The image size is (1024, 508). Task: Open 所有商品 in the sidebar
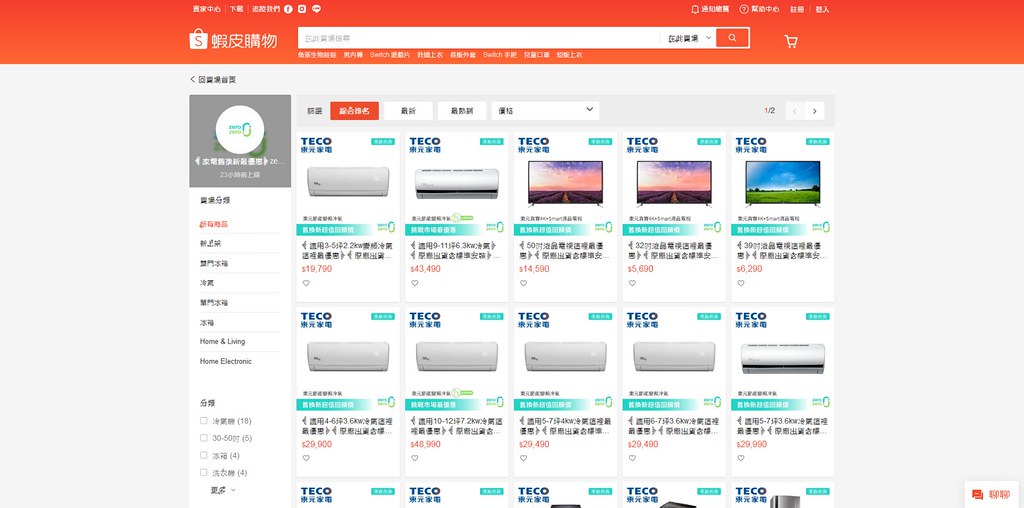pos(214,224)
